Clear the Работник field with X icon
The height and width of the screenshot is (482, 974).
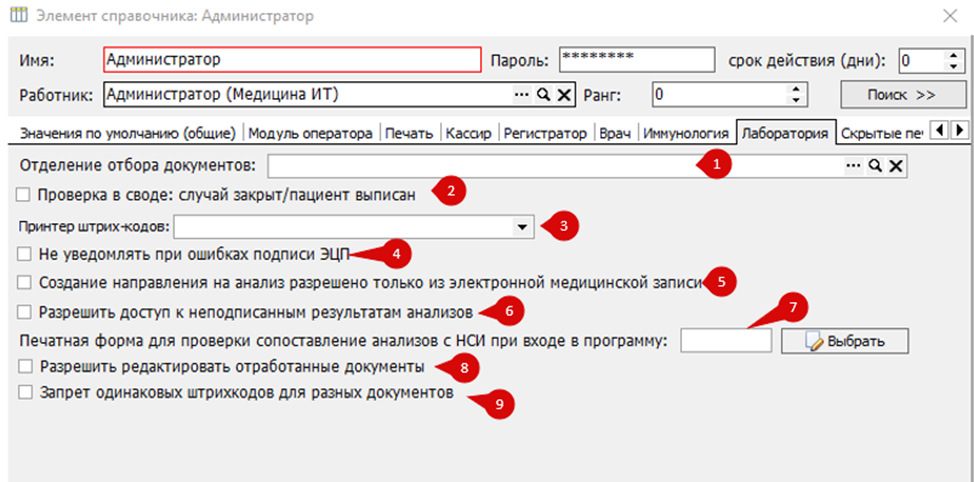(x=563, y=95)
